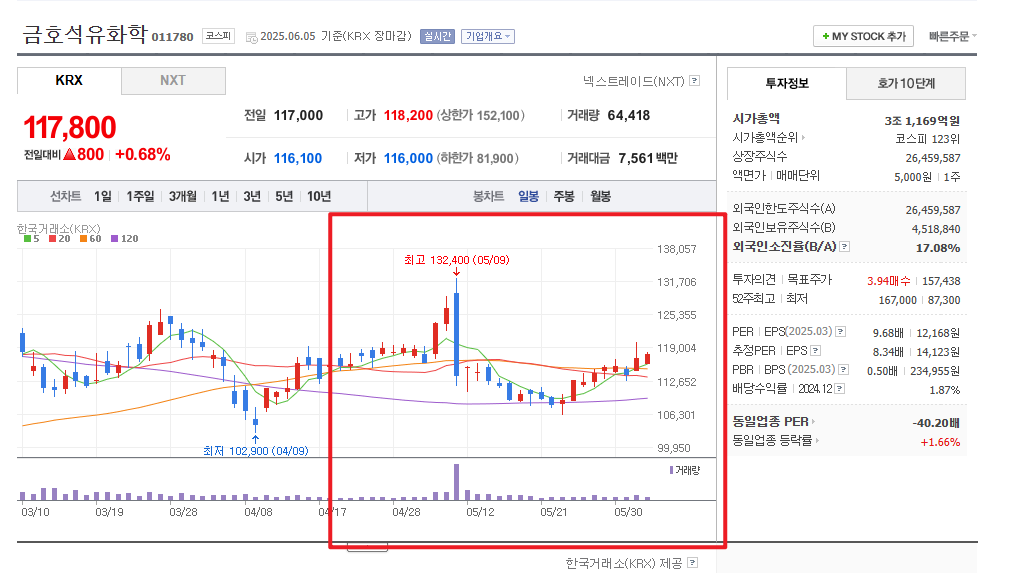
Task: Click the 실시간 badge button
Action: tap(437, 36)
